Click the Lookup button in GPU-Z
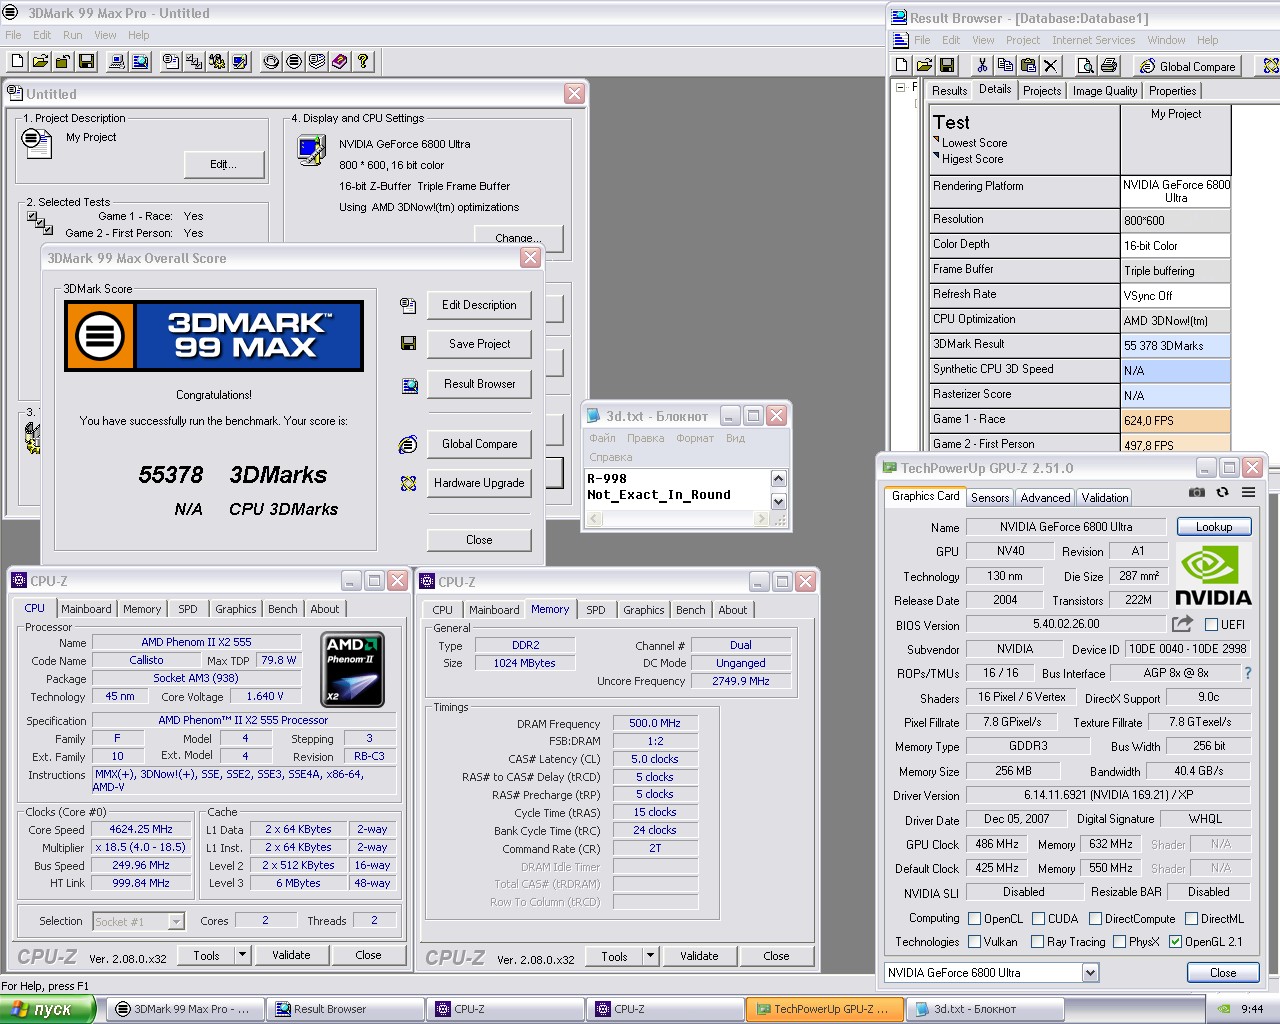 [x=1214, y=527]
